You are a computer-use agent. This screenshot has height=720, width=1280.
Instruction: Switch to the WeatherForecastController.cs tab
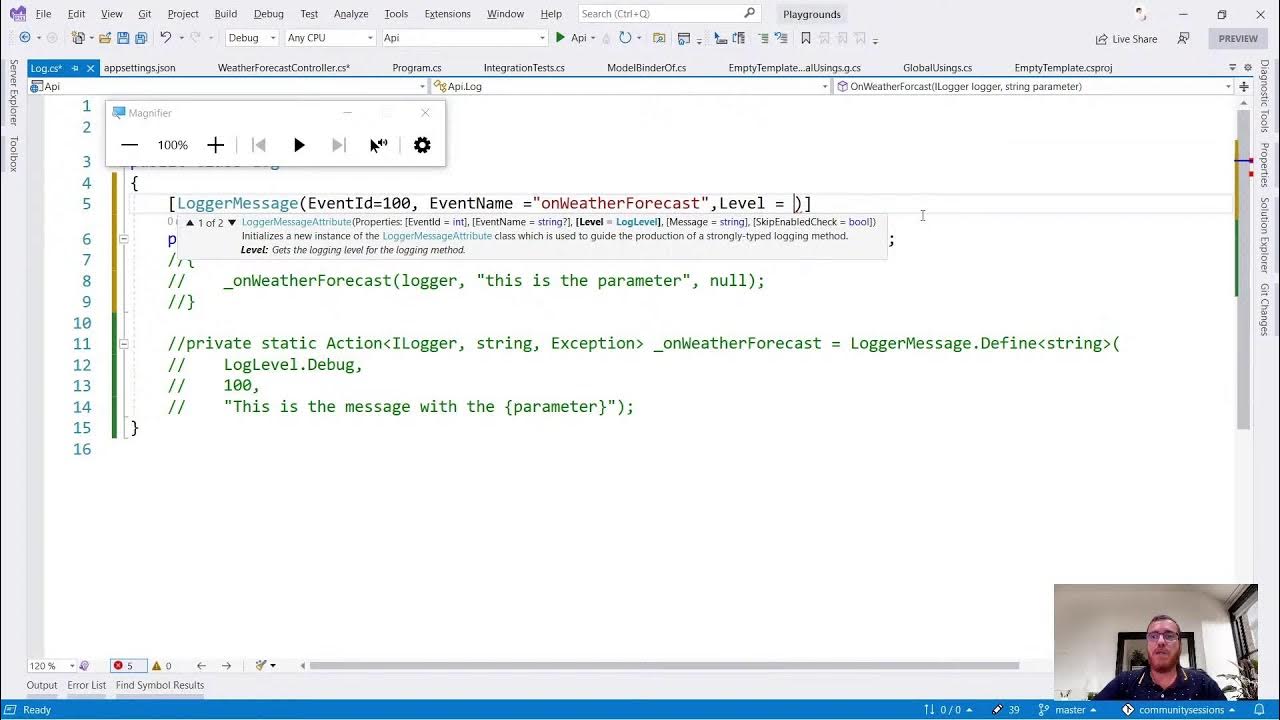click(284, 68)
